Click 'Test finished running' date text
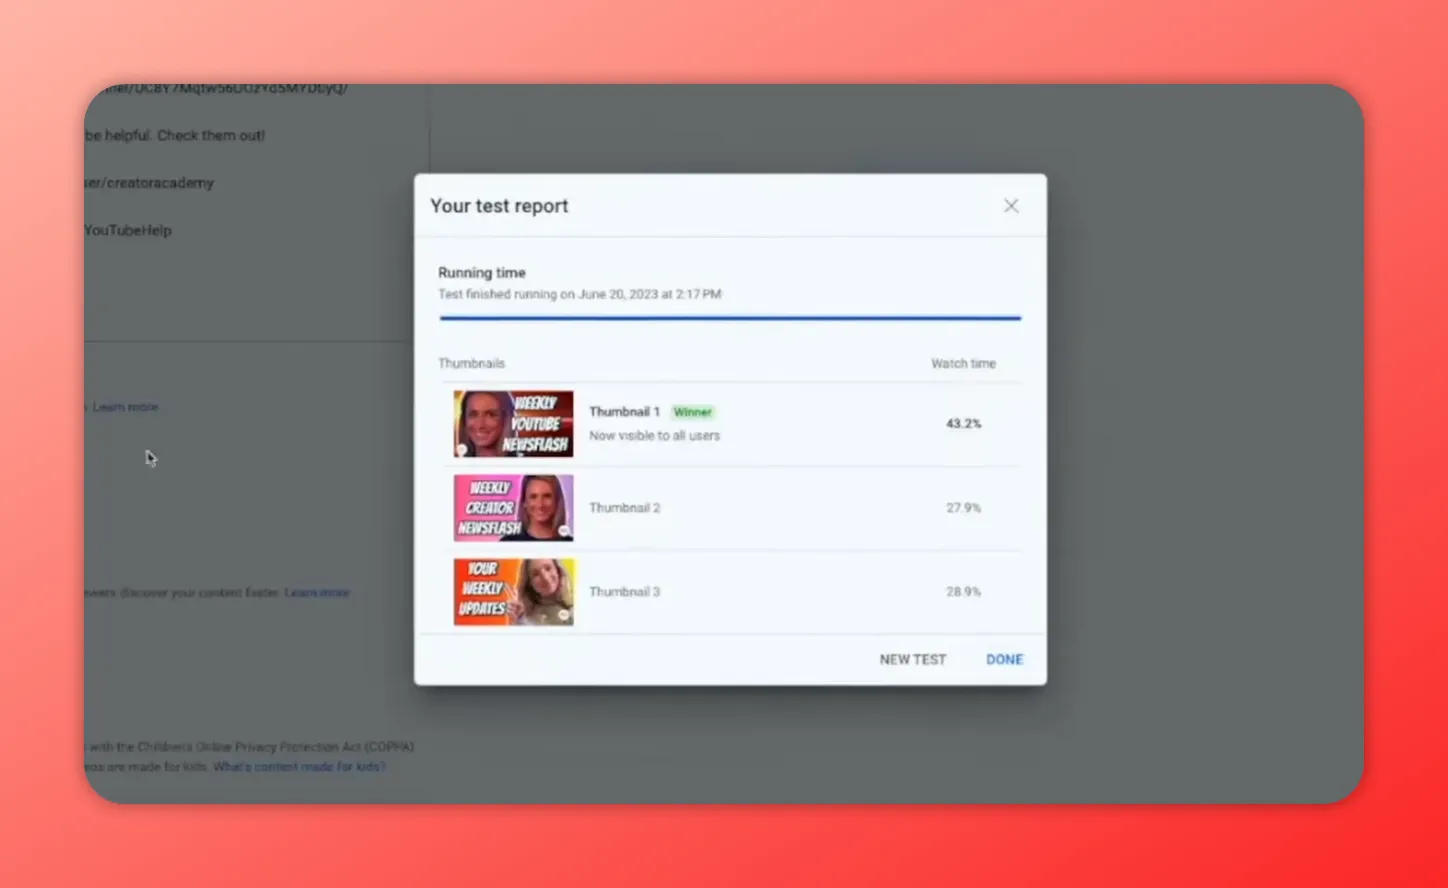 (579, 295)
